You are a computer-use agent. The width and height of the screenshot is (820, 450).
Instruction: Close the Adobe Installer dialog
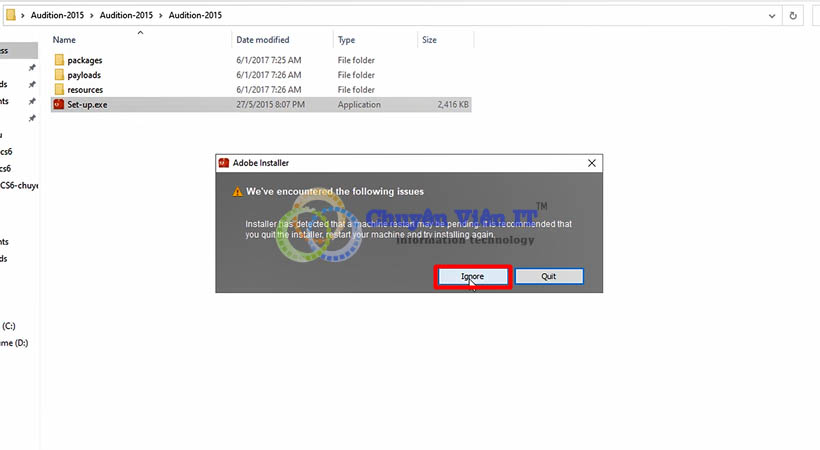click(592, 163)
